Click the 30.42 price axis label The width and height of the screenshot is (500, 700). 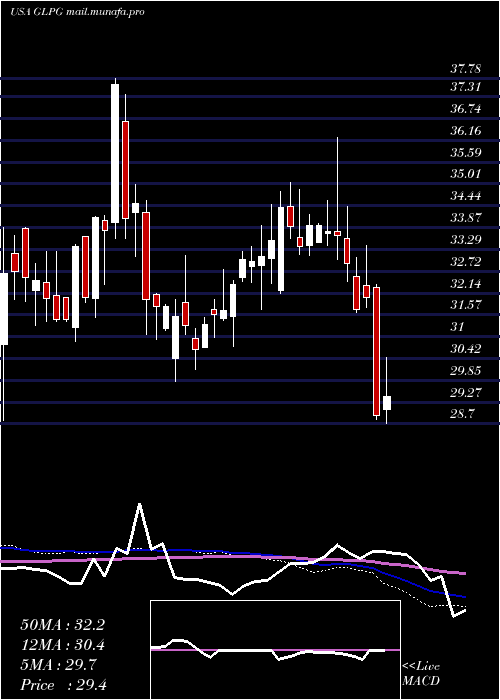click(465, 349)
